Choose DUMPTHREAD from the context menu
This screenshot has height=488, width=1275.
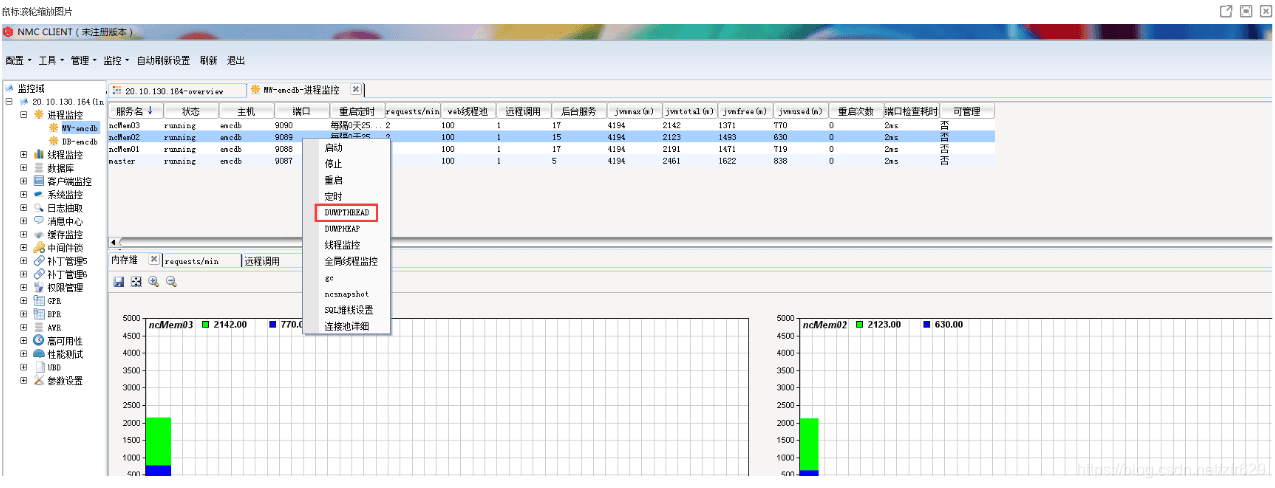346,213
